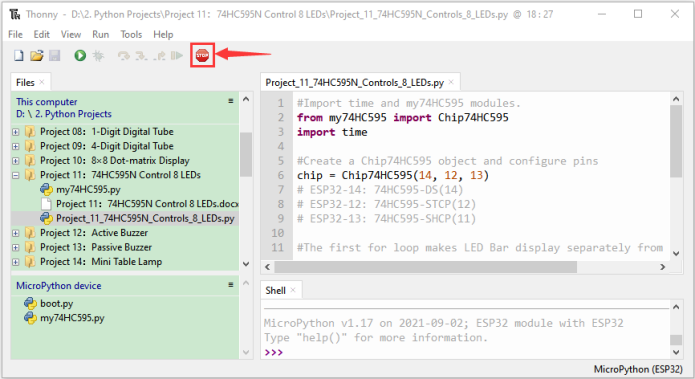Click the Resume debug icon
Viewport: 695px width, 379px height.
click(x=177, y=55)
